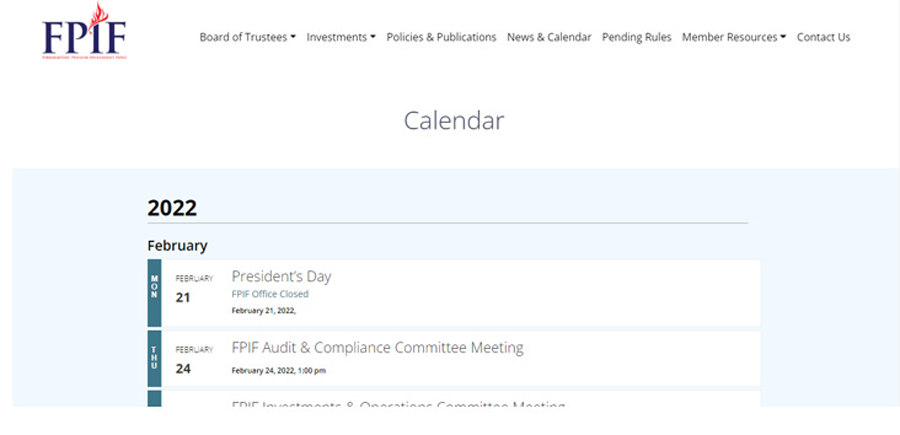Click the 2022 year heading
Screen dimensions: 900x435
click(172, 208)
